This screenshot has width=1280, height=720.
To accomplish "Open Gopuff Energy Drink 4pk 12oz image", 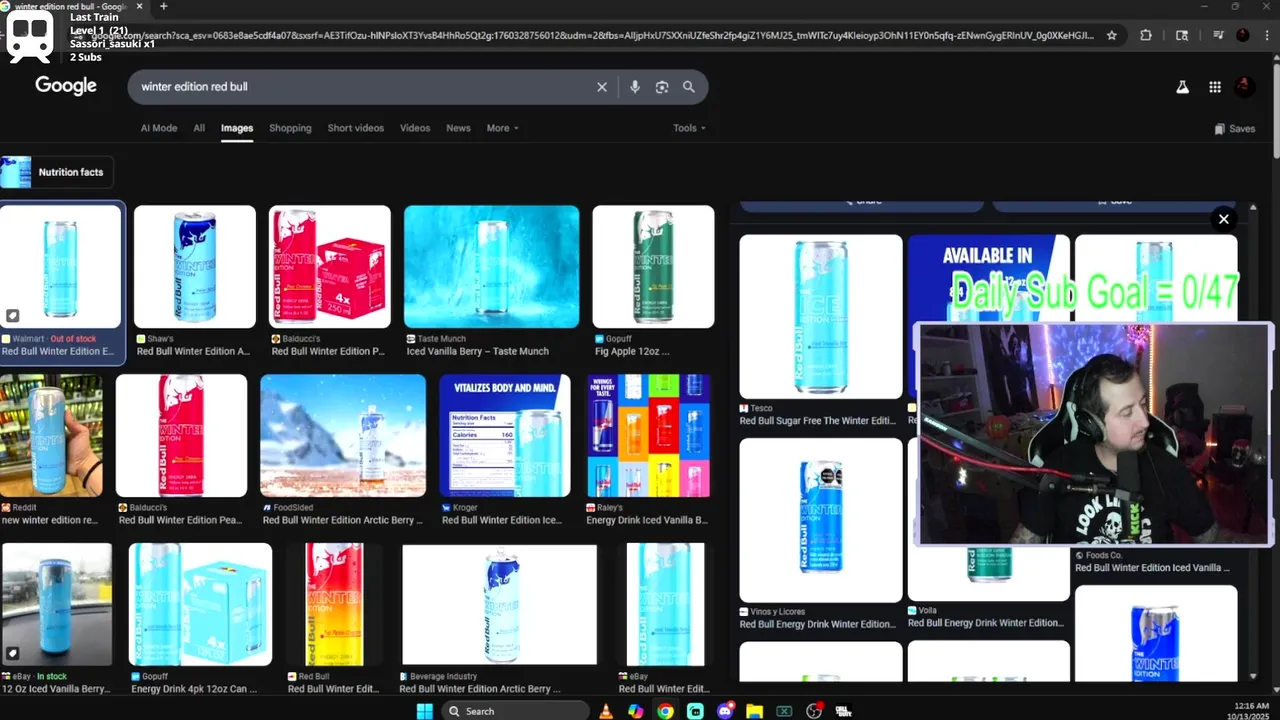I will [x=200, y=605].
